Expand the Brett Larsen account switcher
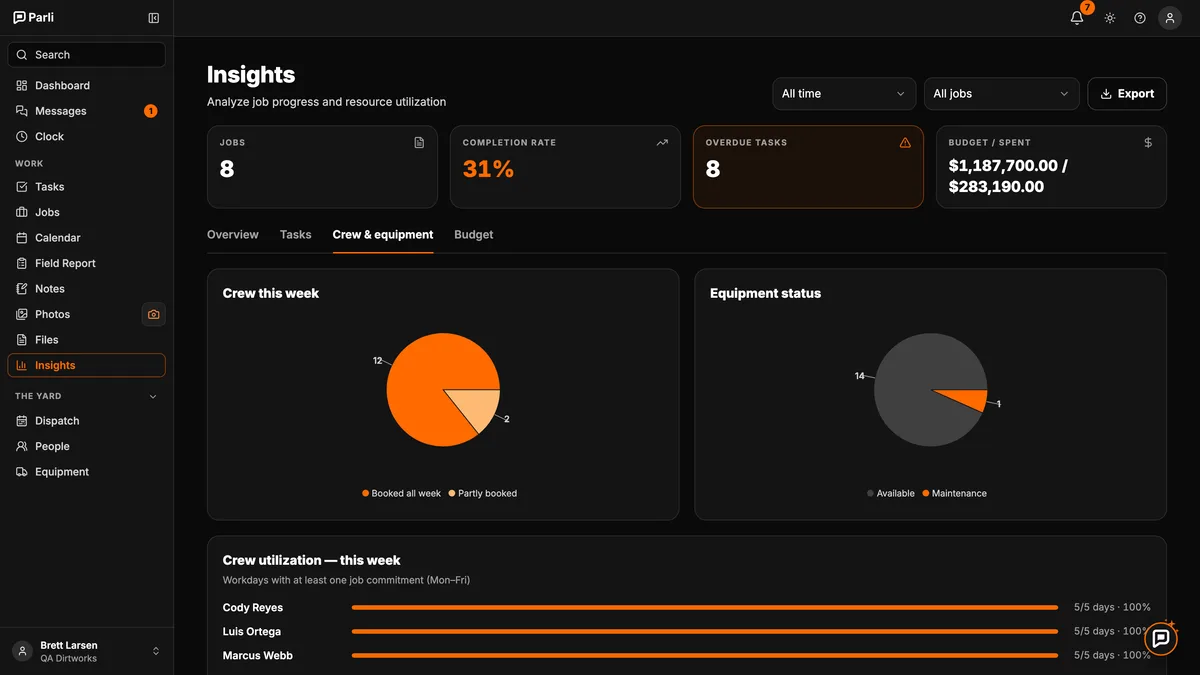1200x675 pixels. tap(156, 651)
